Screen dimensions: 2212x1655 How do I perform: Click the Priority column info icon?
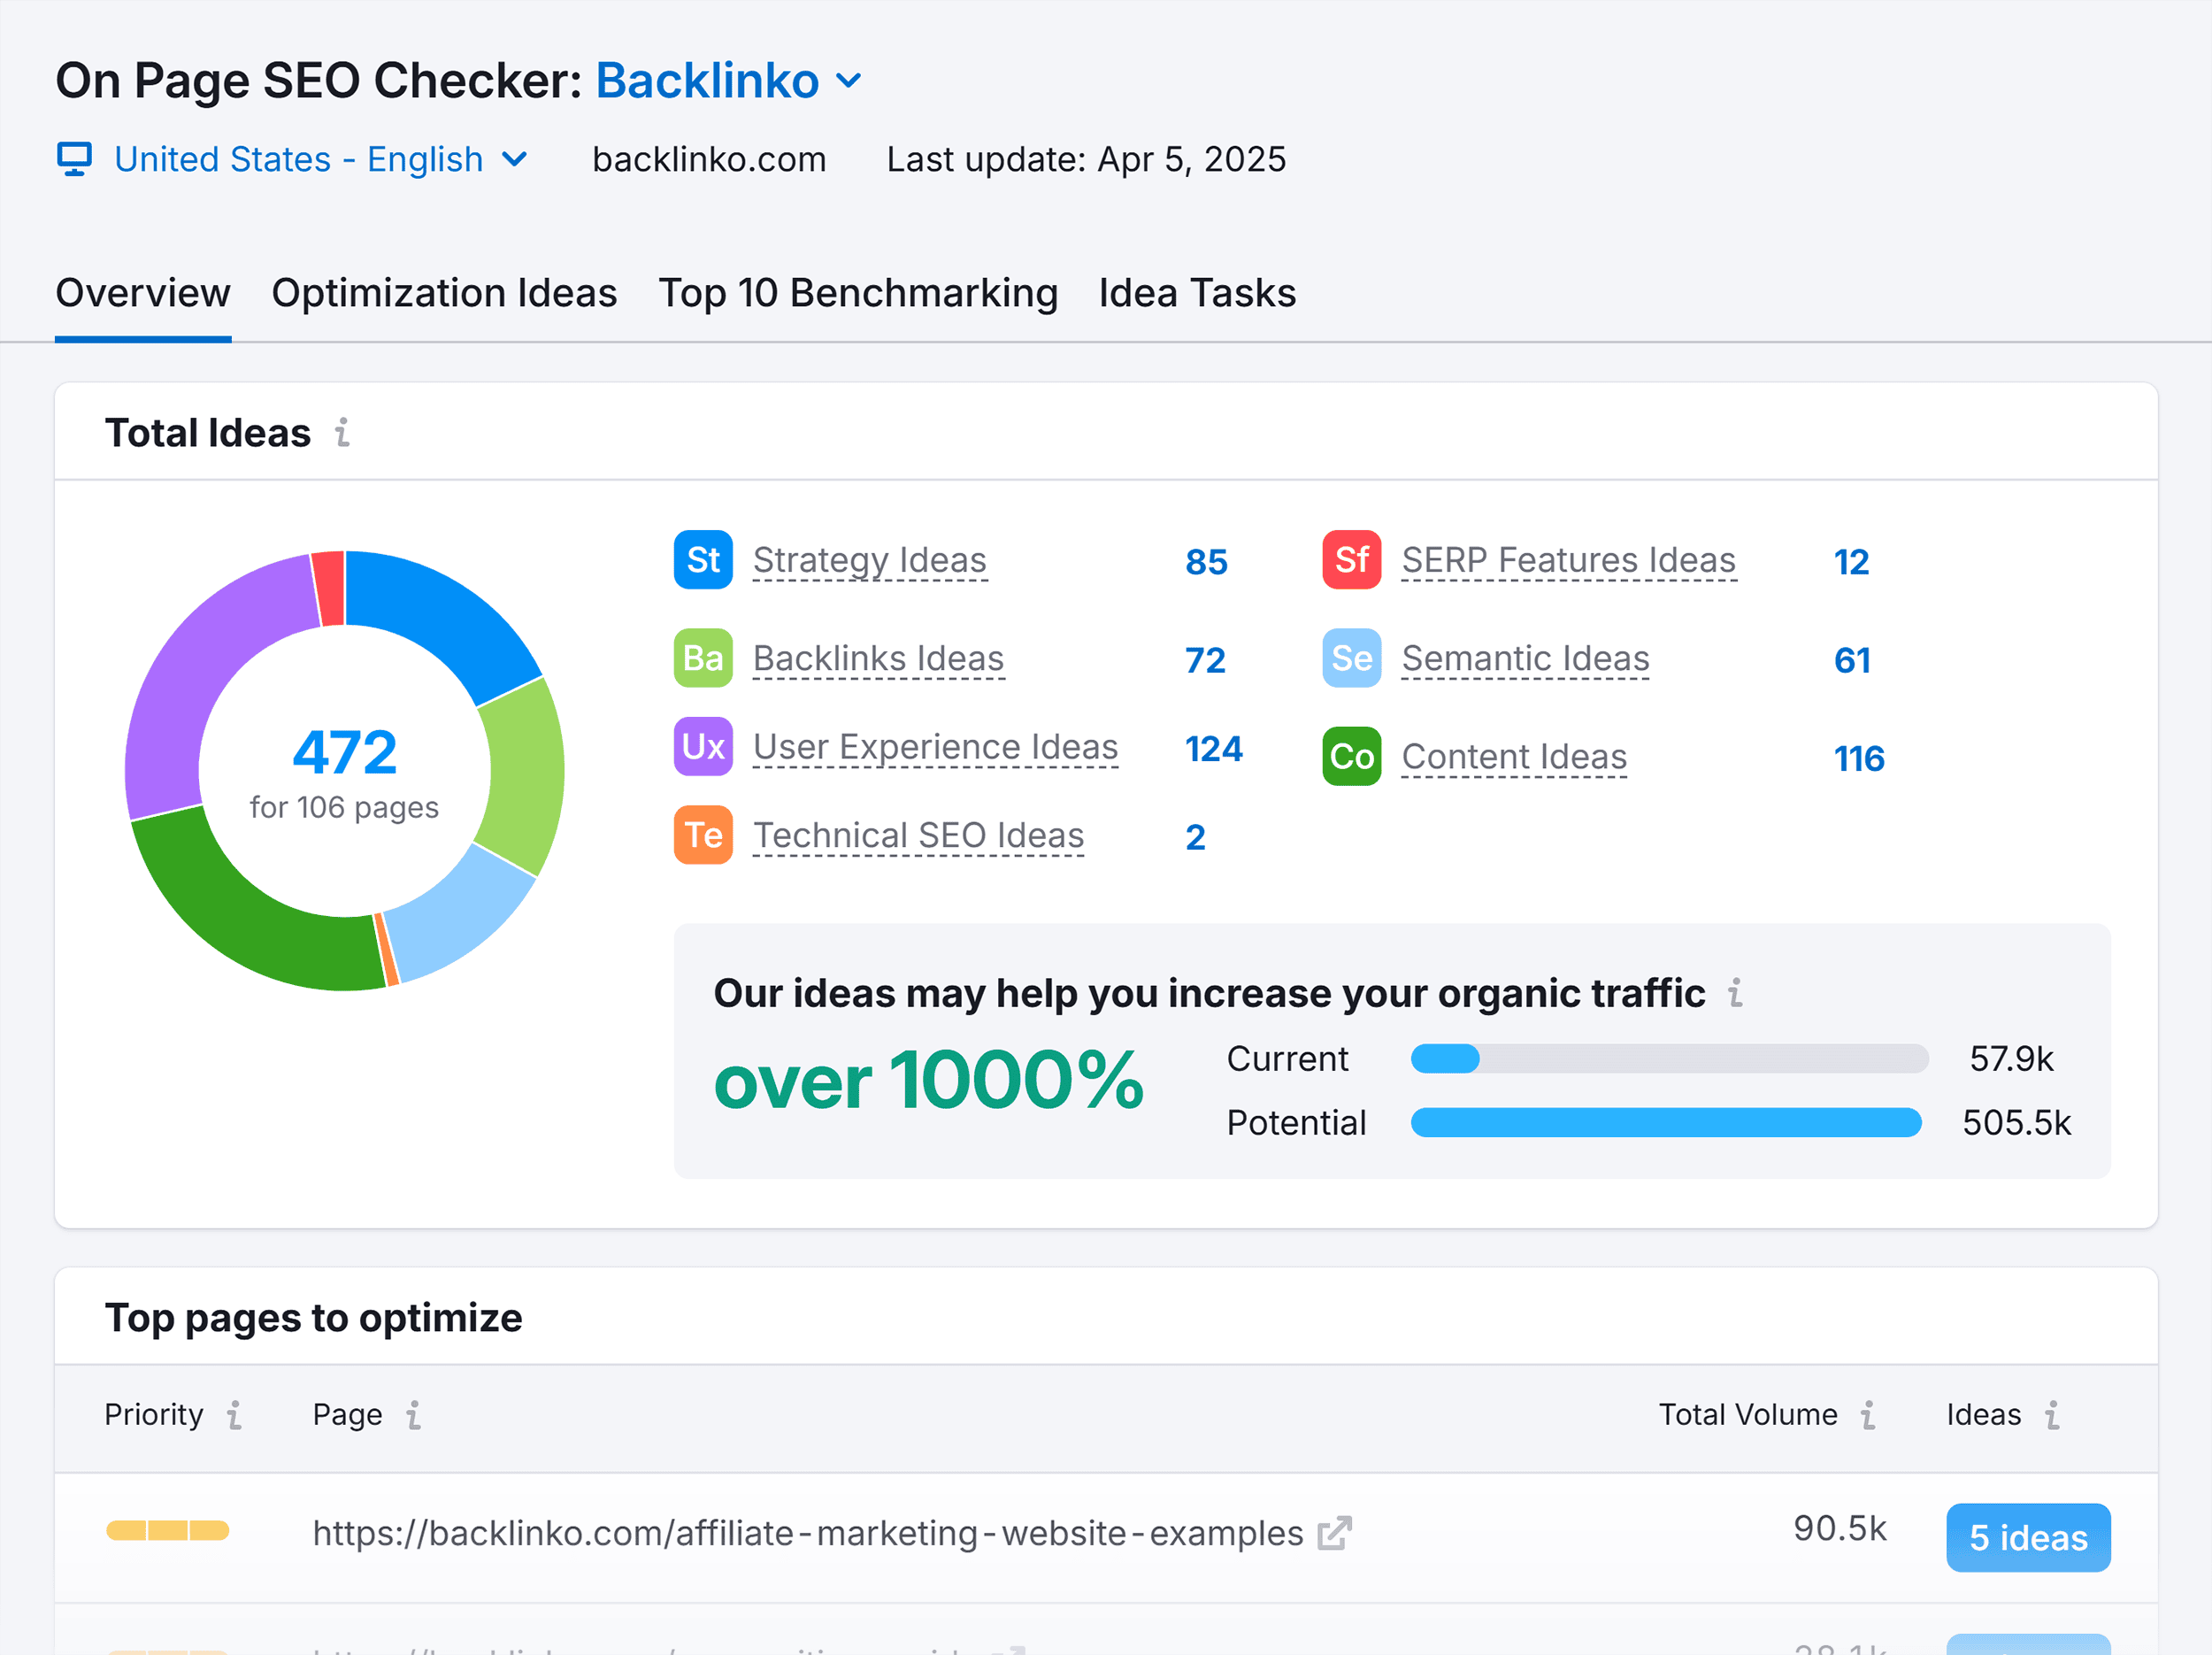234,1415
